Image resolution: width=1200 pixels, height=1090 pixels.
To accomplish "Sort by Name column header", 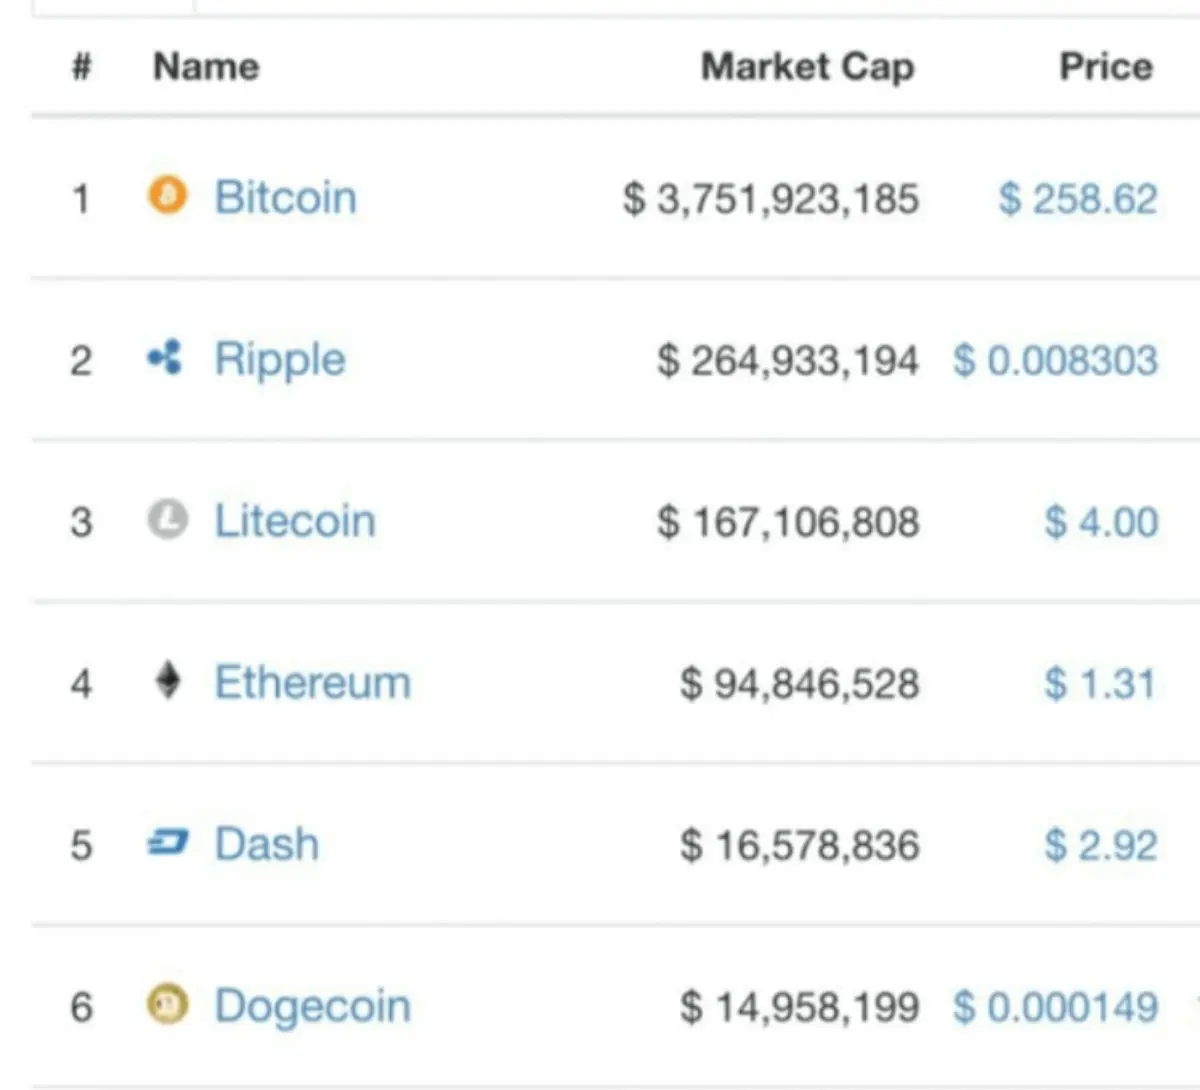I will pos(206,67).
